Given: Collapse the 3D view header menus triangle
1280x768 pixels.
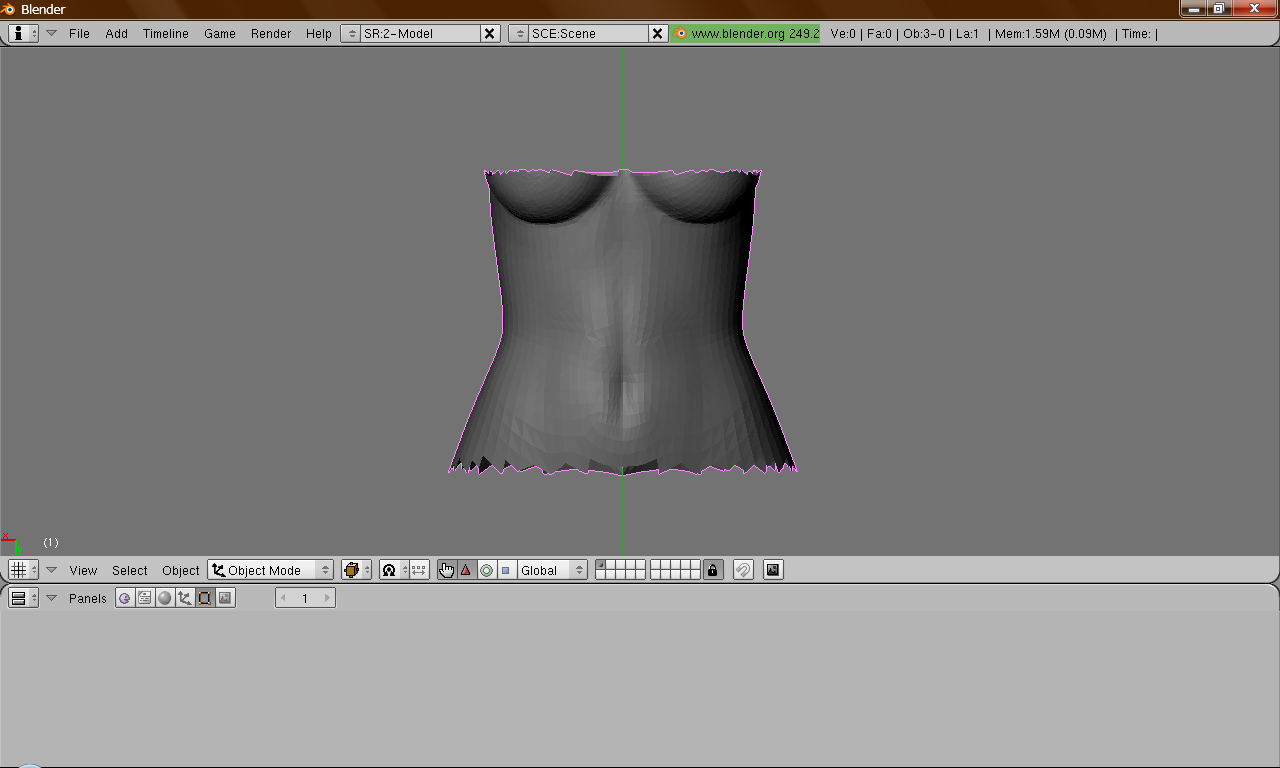Looking at the screenshot, I should point(52,570).
